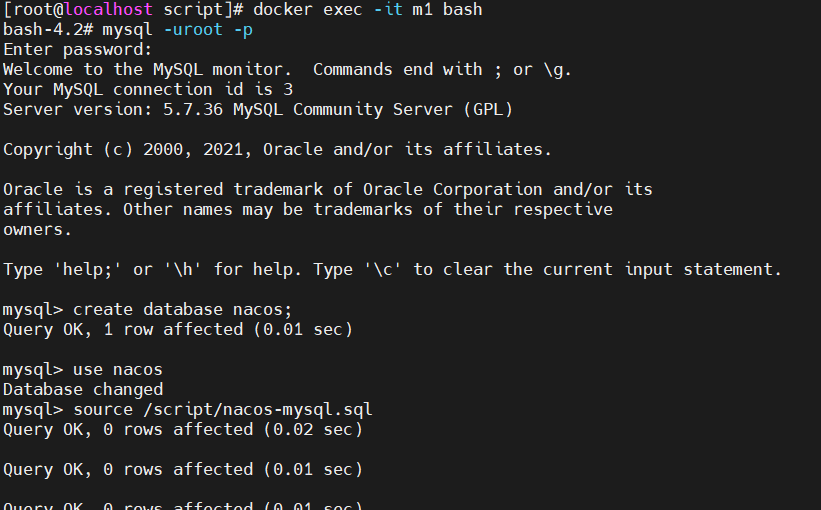
Task: Click the 'Oracle is a registered trademark' line
Action: [x=328, y=190]
